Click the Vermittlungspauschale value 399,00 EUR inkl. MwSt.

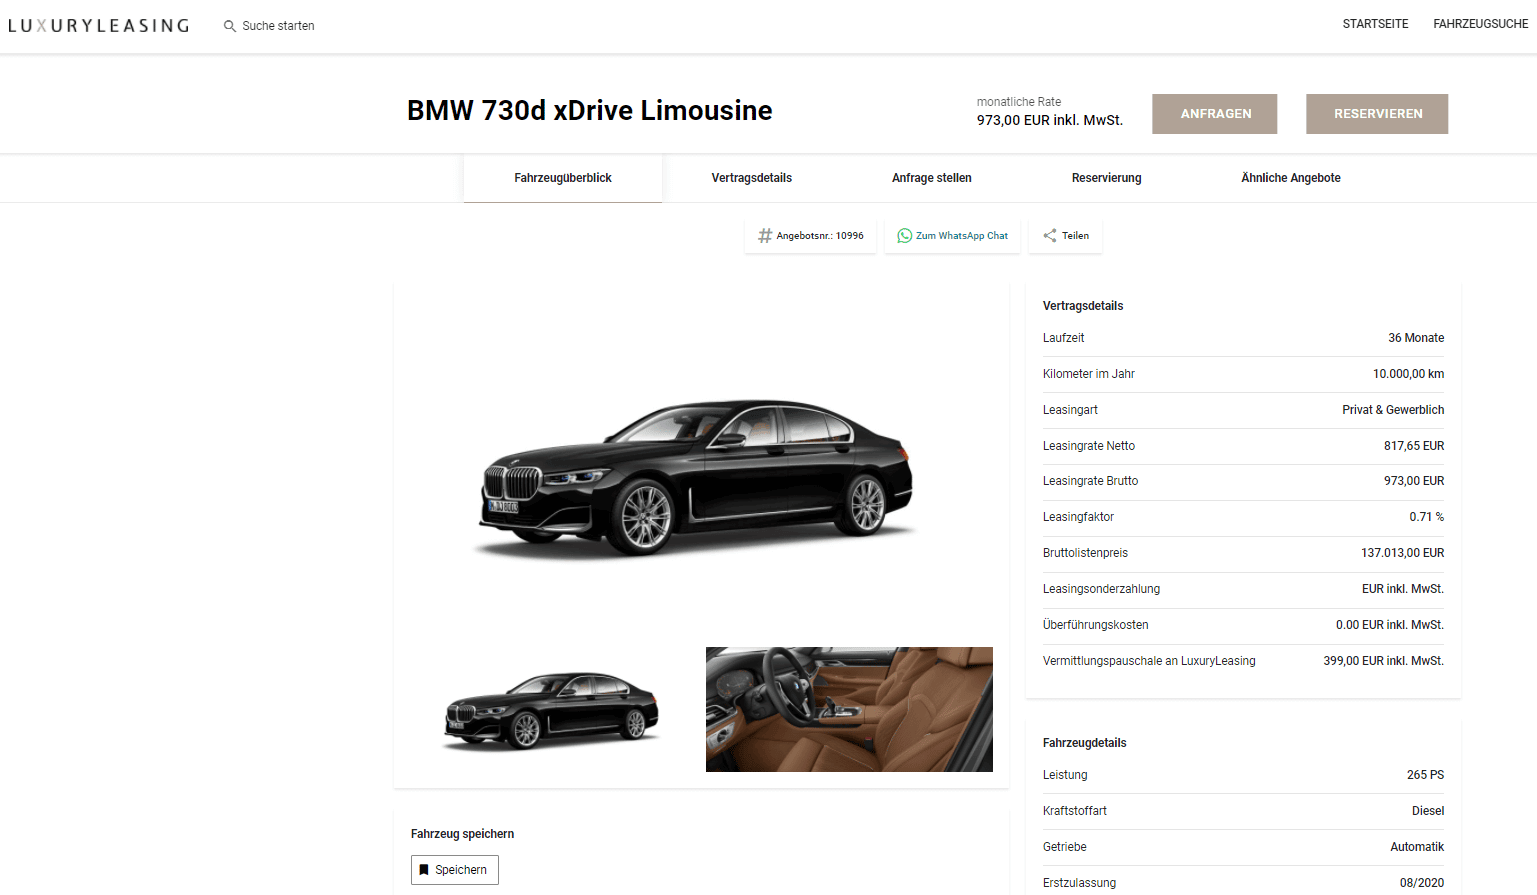(x=1384, y=661)
